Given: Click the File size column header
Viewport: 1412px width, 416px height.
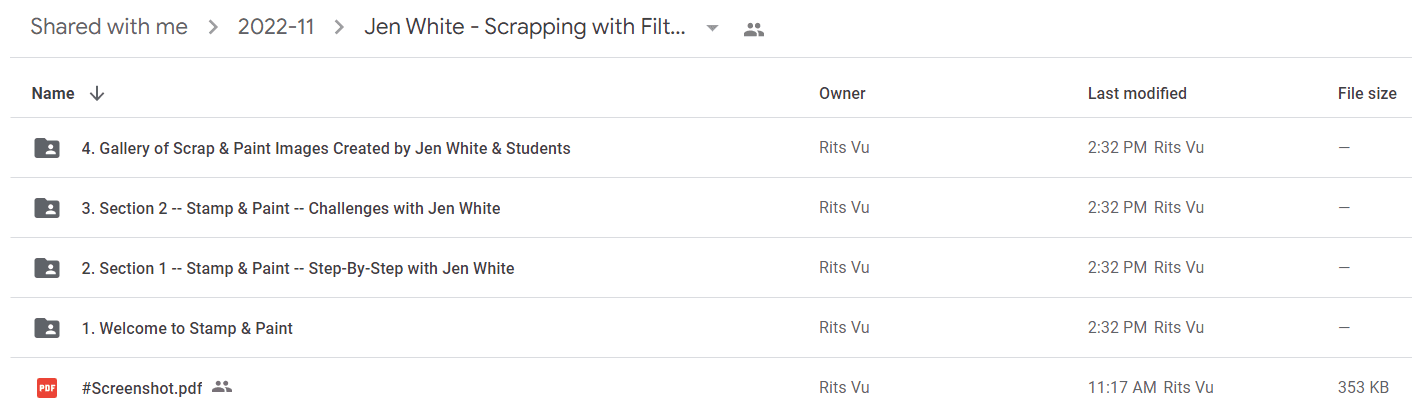Looking at the screenshot, I should coord(1367,93).
